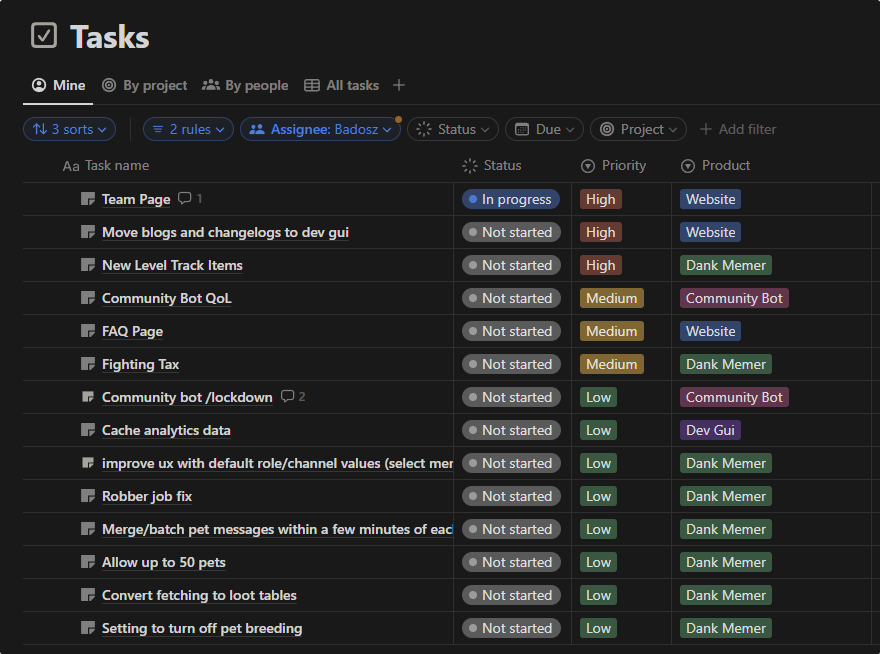The width and height of the screenshot is (880, 654).
Task: Click the page icon beside Cache analytics data
Action: (x=88, y=430)
